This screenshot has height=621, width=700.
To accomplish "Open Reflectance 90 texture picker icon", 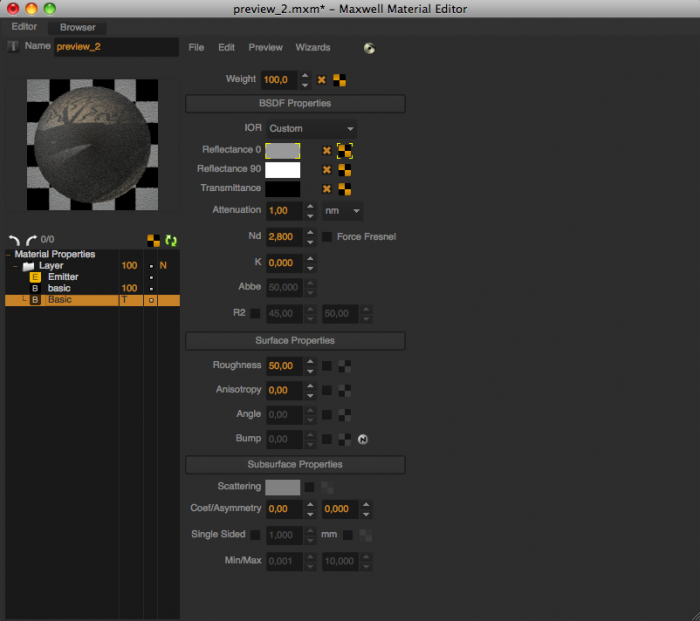I will point(345,170).
